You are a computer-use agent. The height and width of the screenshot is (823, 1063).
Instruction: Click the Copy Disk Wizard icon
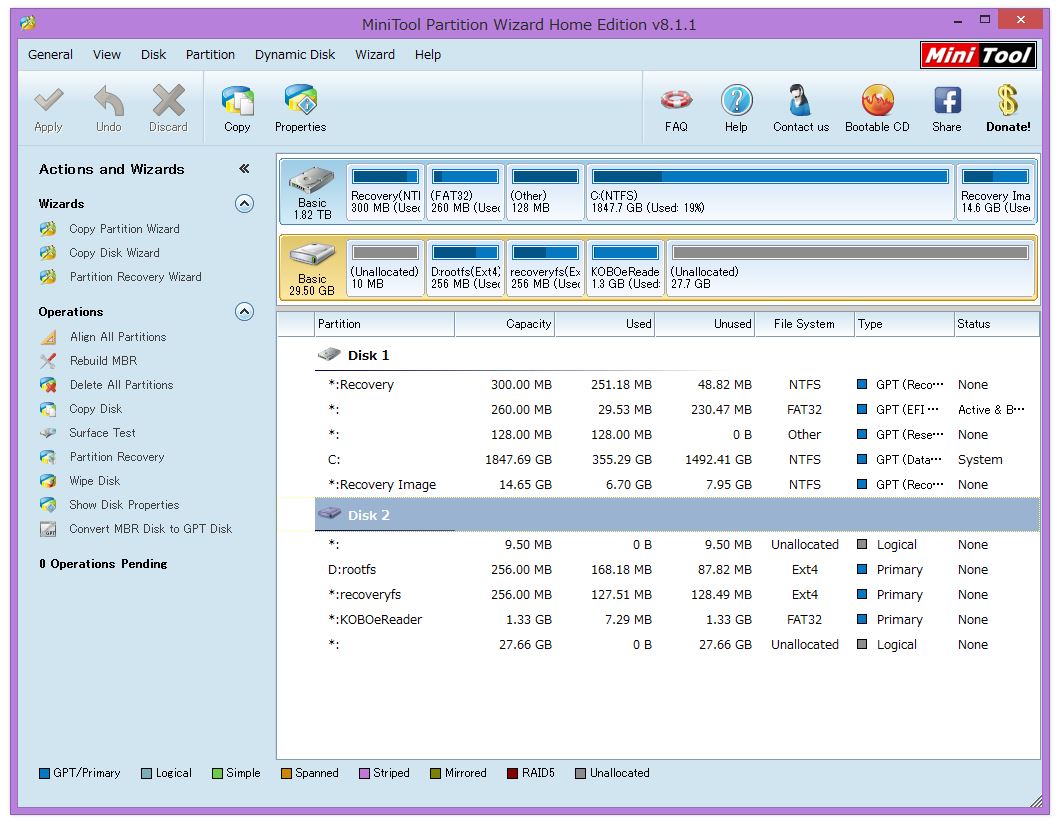point(48,253)
